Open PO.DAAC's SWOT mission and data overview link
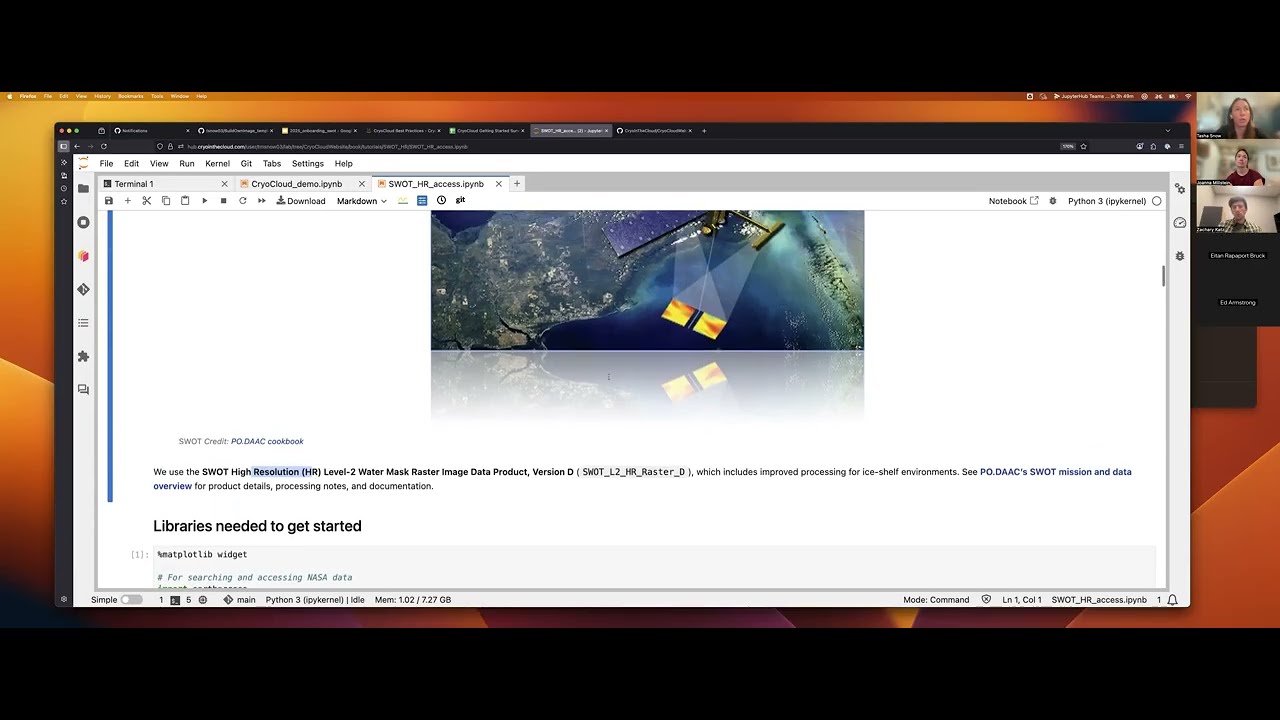The image size is (1280, 720). click(643, 479)
